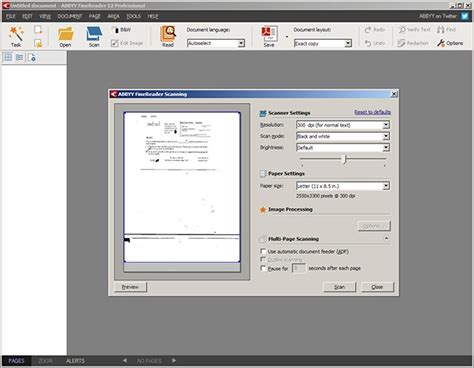Select the Alerts tab in status bar
The image size is (474, 368).
(x=75, y=360)
